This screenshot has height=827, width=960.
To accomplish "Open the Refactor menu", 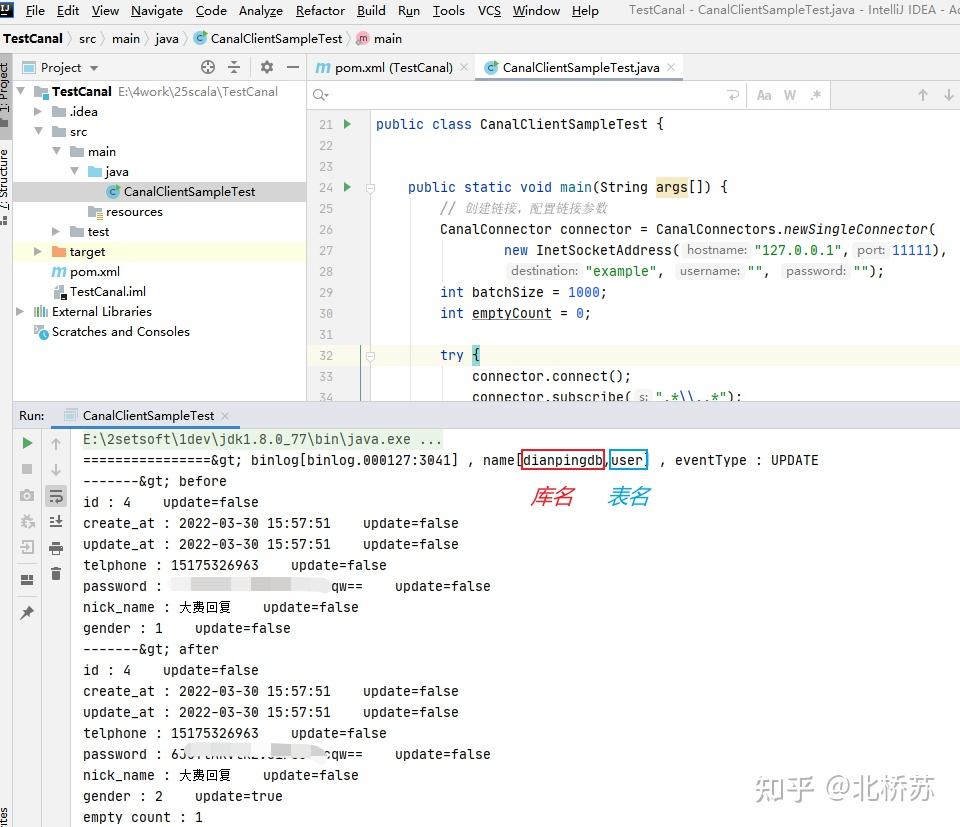I will (320, 11).
